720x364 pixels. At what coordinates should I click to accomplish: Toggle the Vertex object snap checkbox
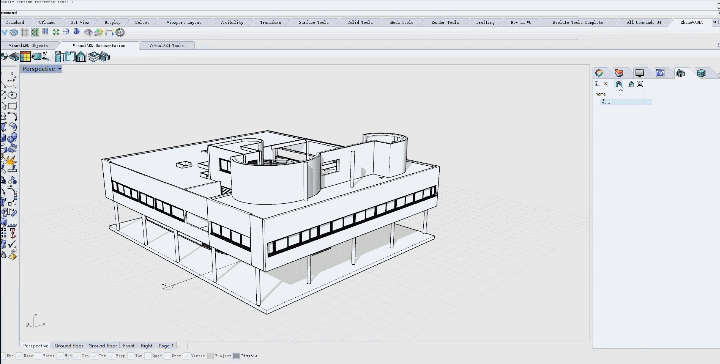186,356
